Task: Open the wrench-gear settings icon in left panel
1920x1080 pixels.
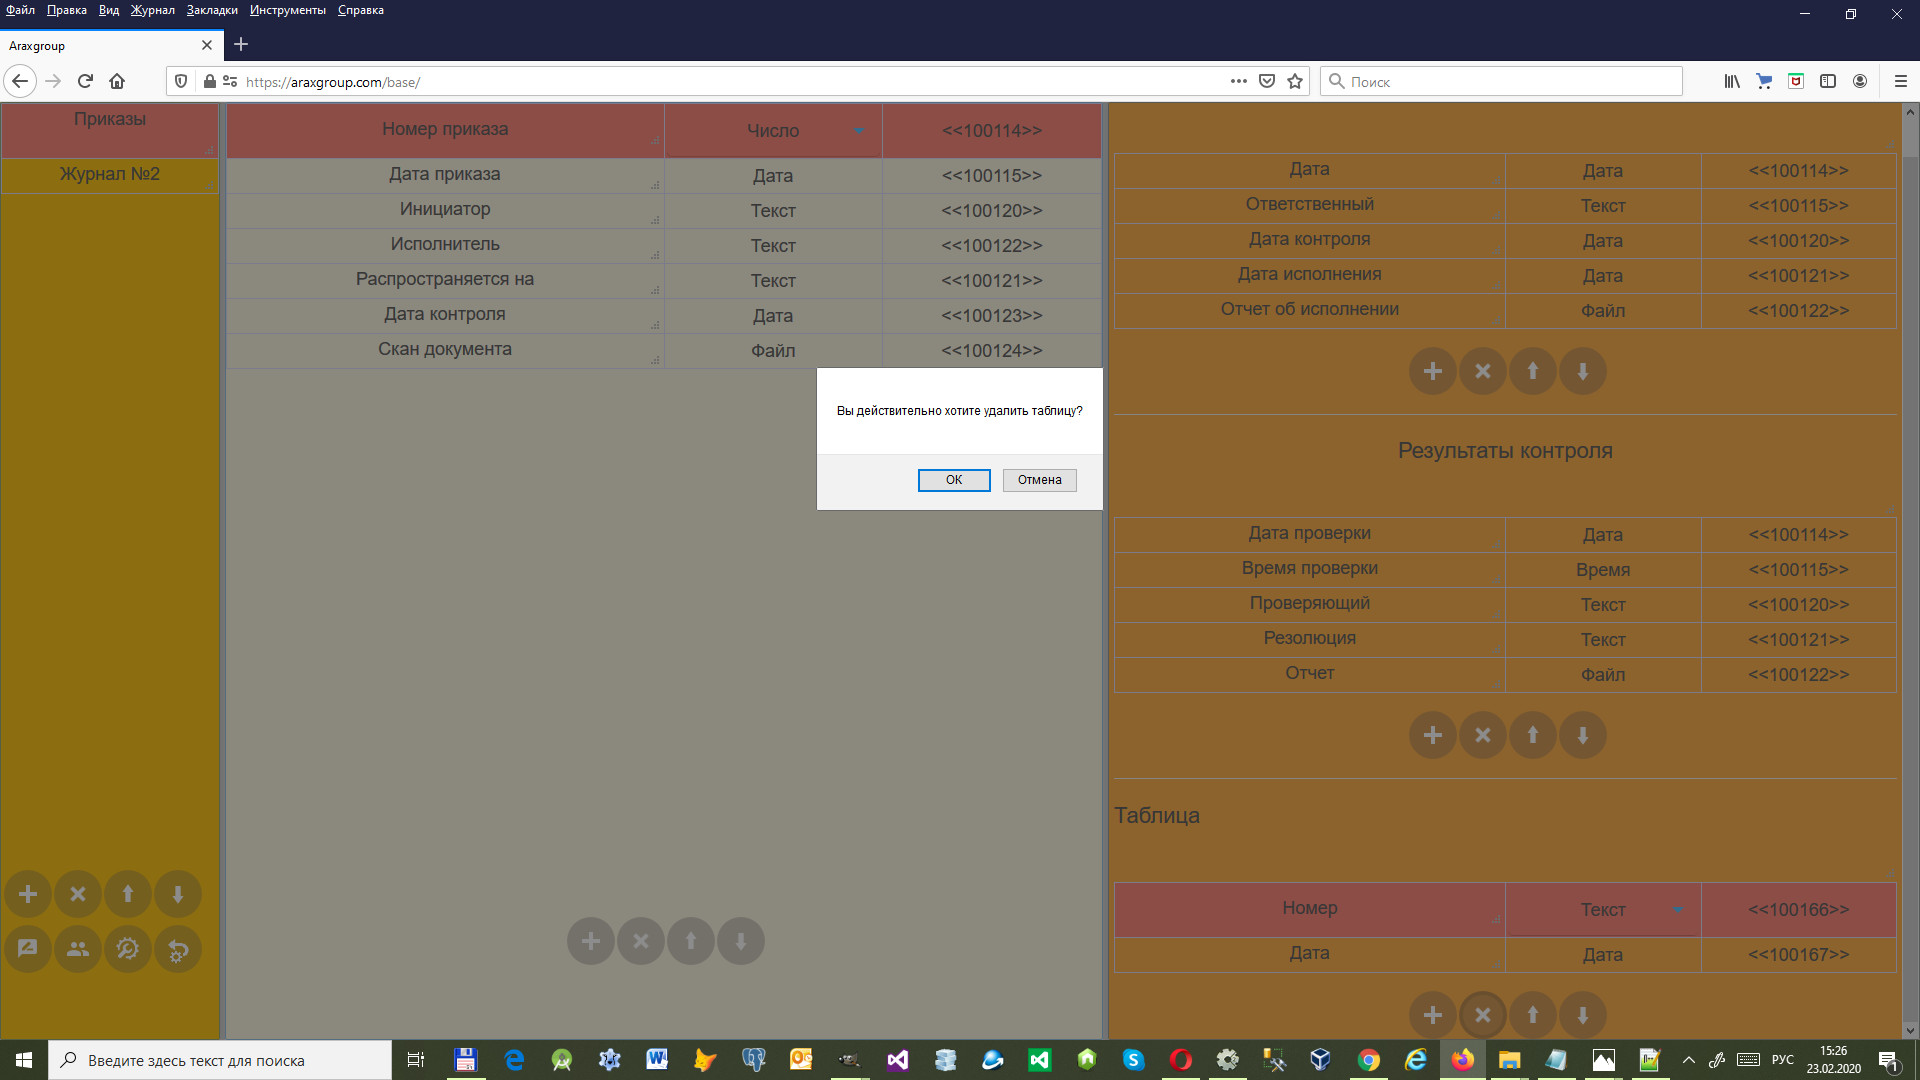Action: [x=128, y=949]
